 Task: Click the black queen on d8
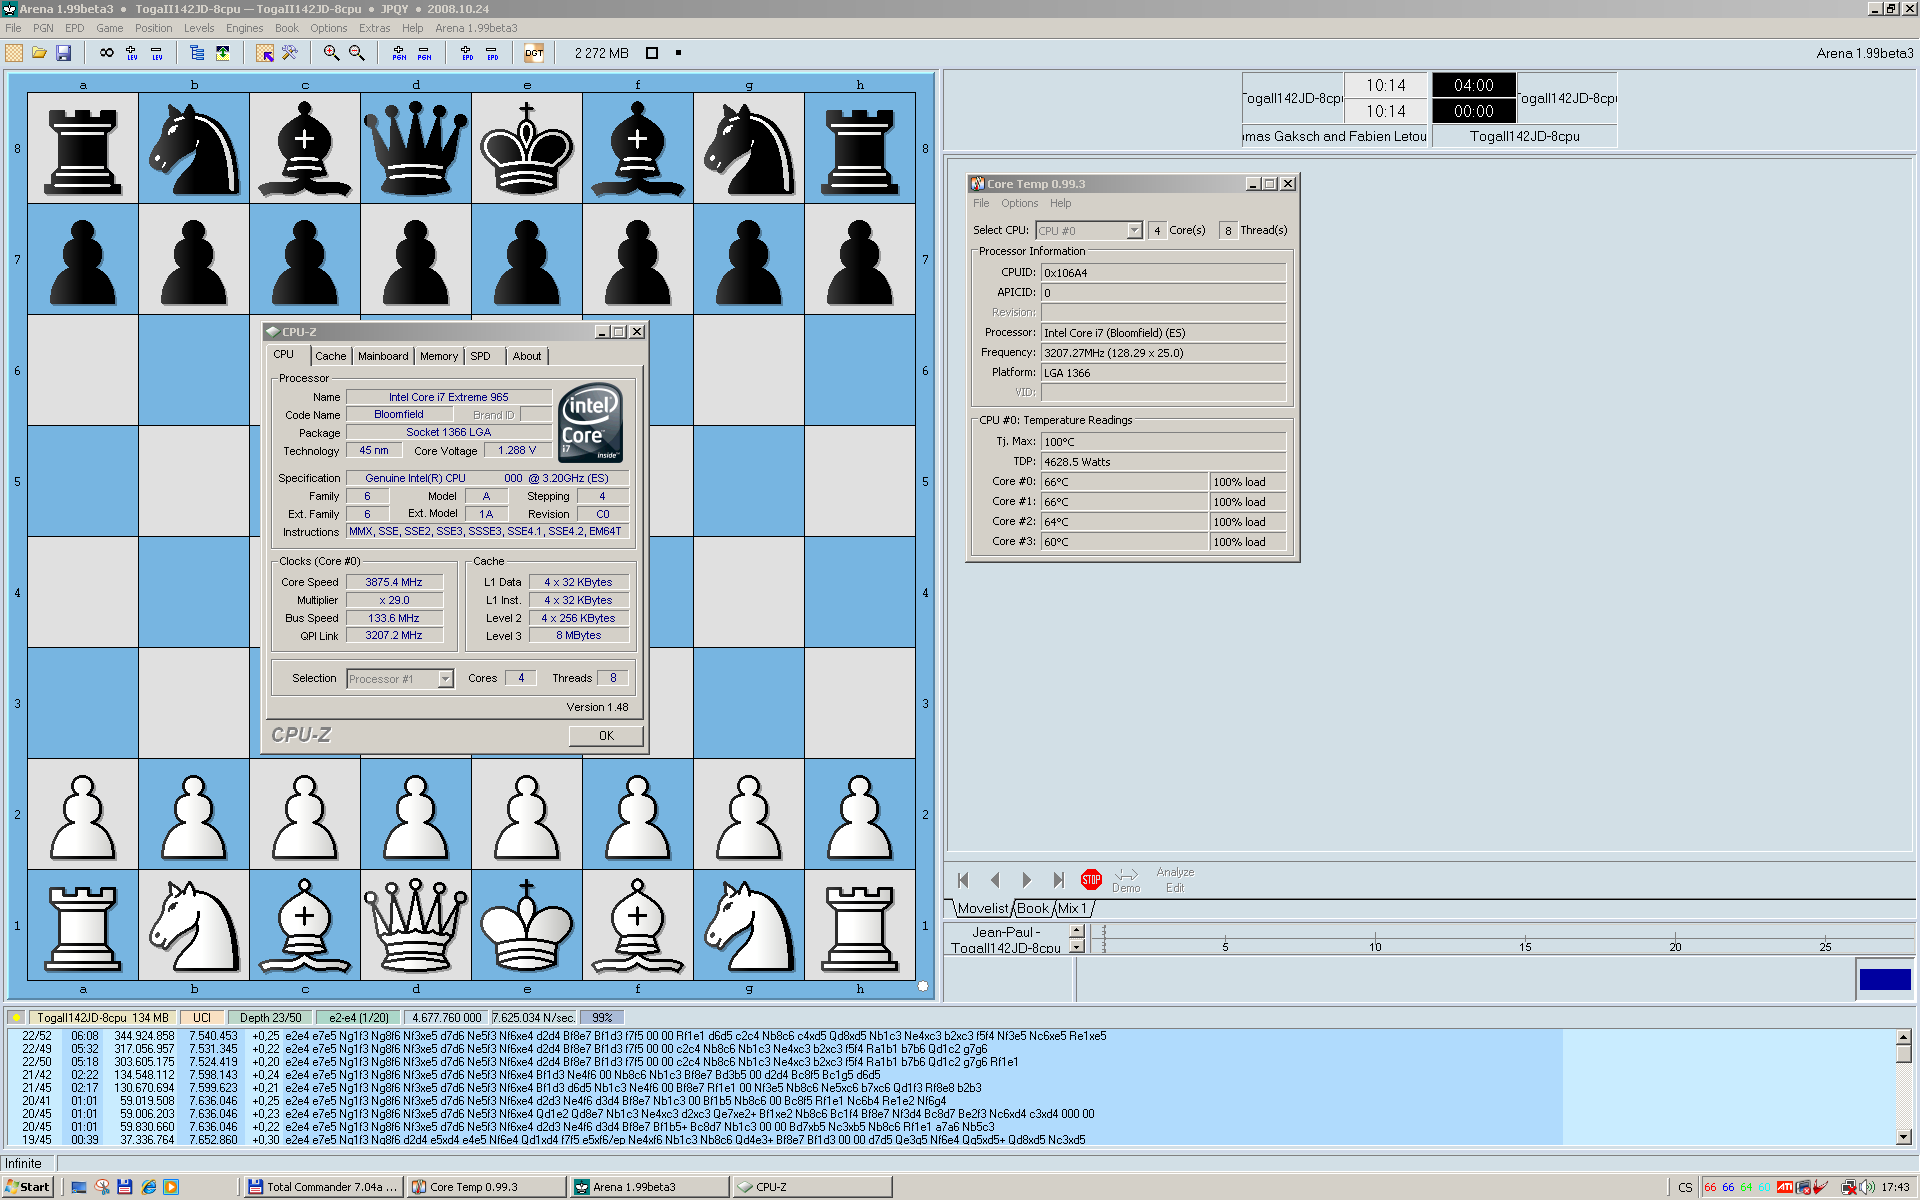point(416,148)
